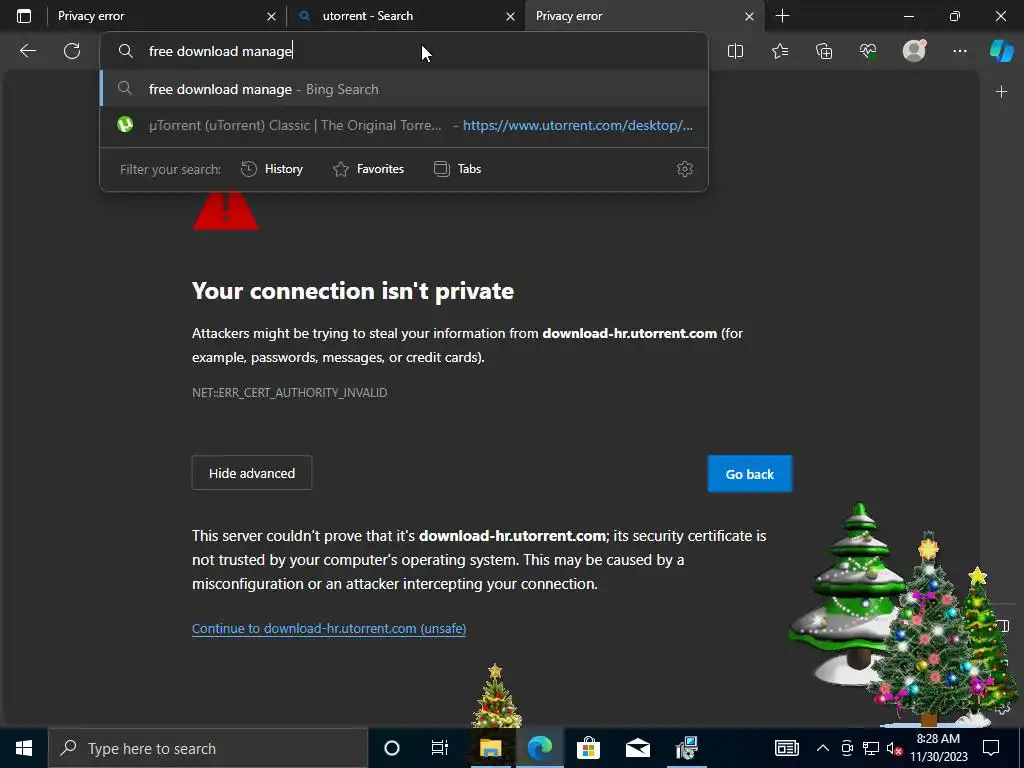Close the first Privacy error tab

click(271, 16)
